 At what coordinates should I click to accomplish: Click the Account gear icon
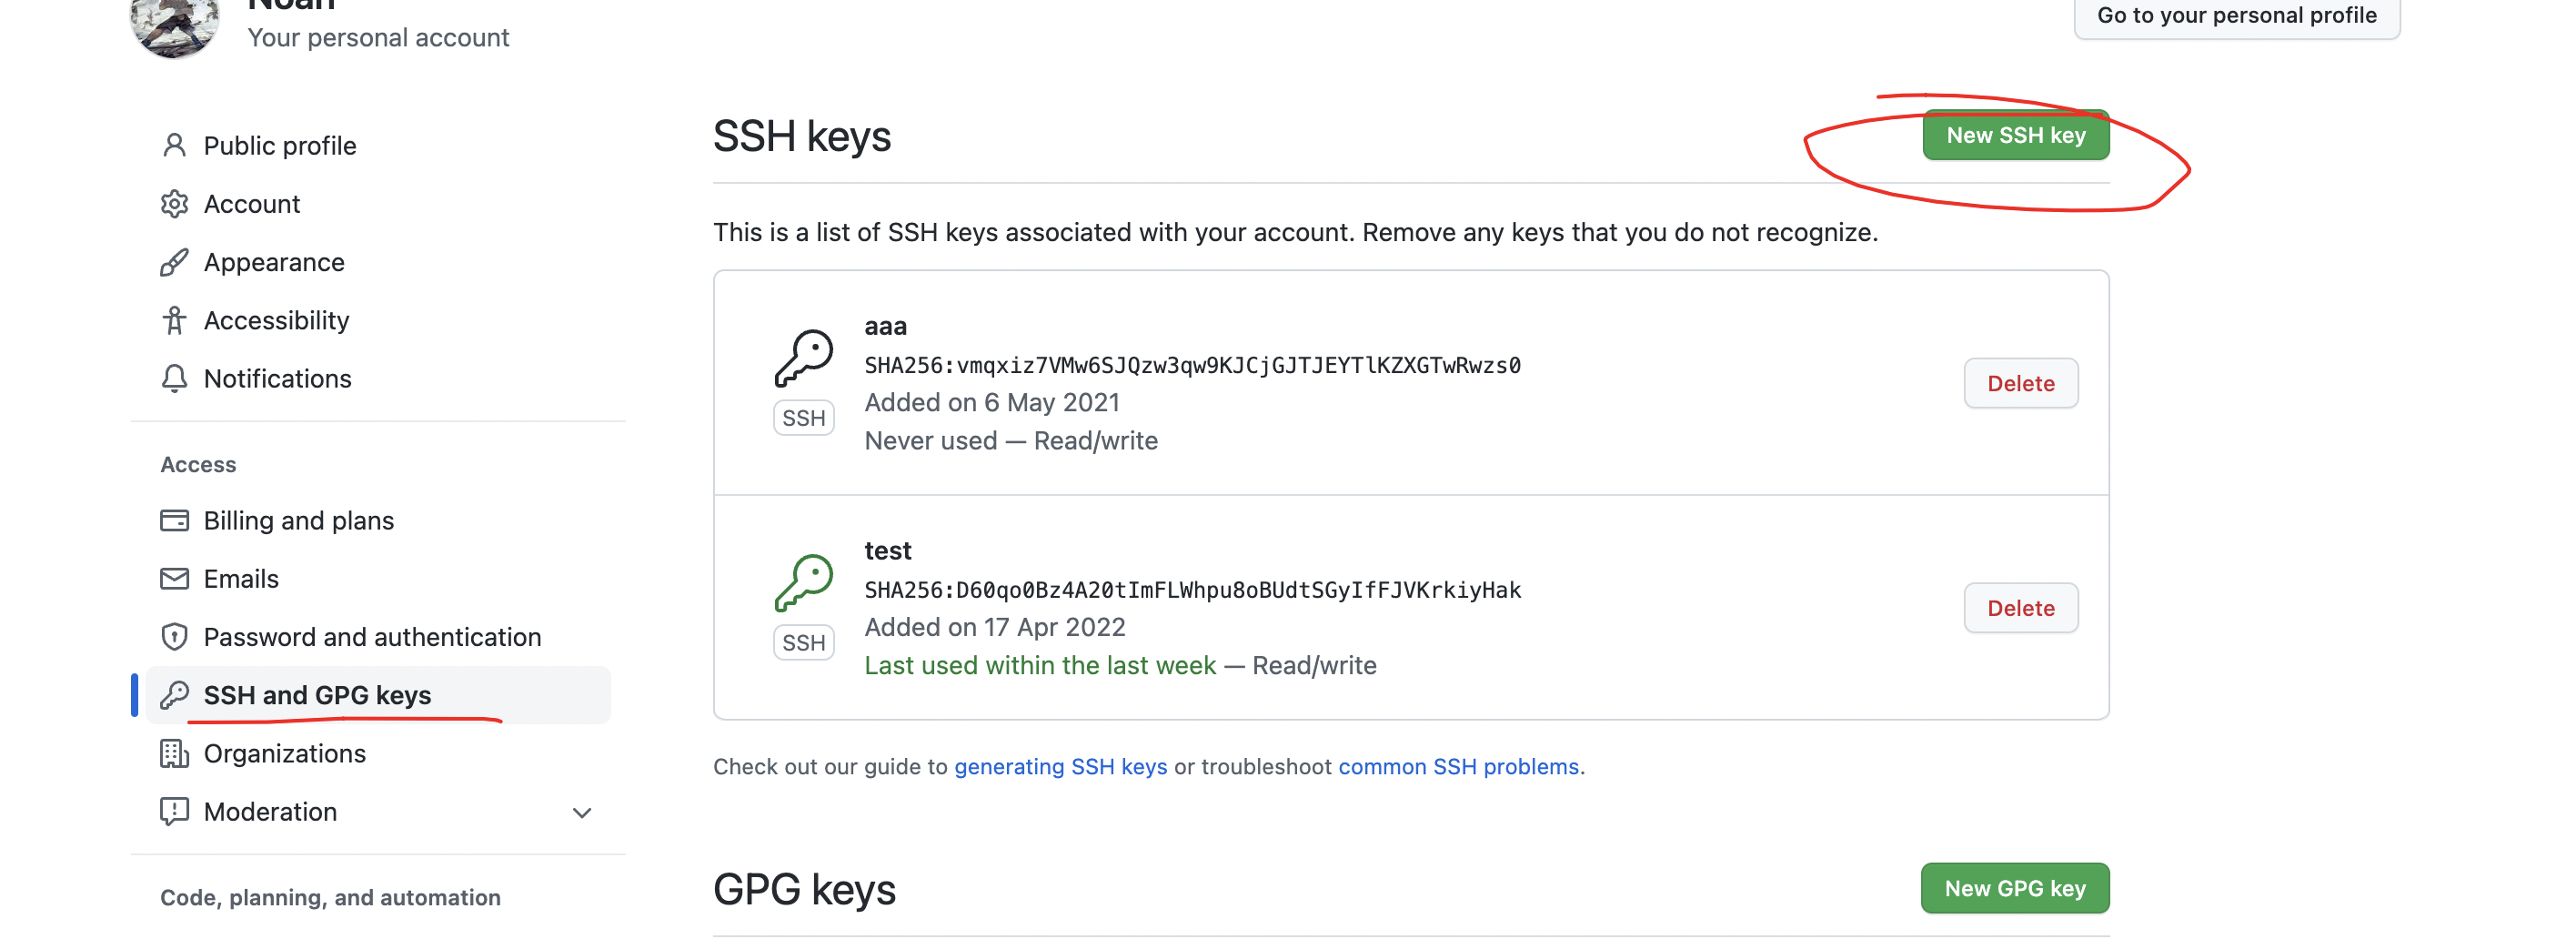(x=174, y=204)
